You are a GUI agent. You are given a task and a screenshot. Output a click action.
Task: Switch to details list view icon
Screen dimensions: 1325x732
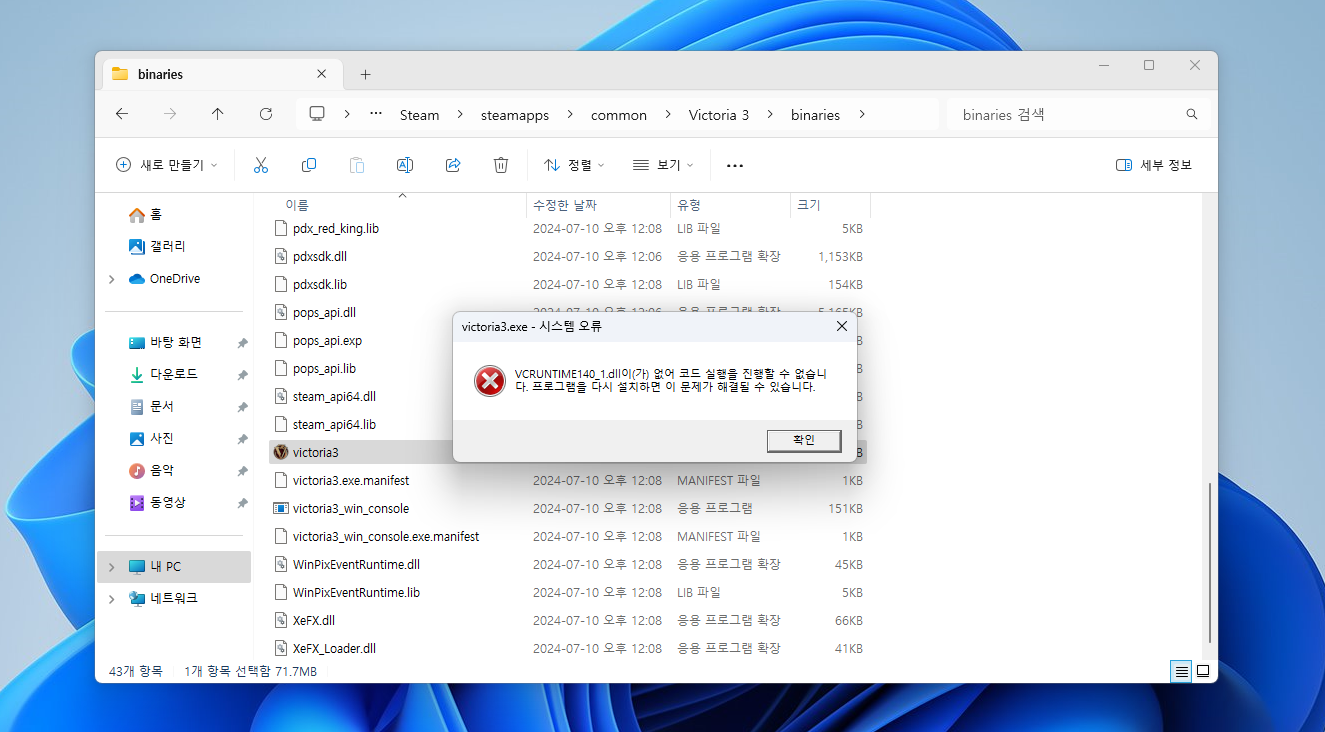pyautogui.click(x=1182, y=671)
